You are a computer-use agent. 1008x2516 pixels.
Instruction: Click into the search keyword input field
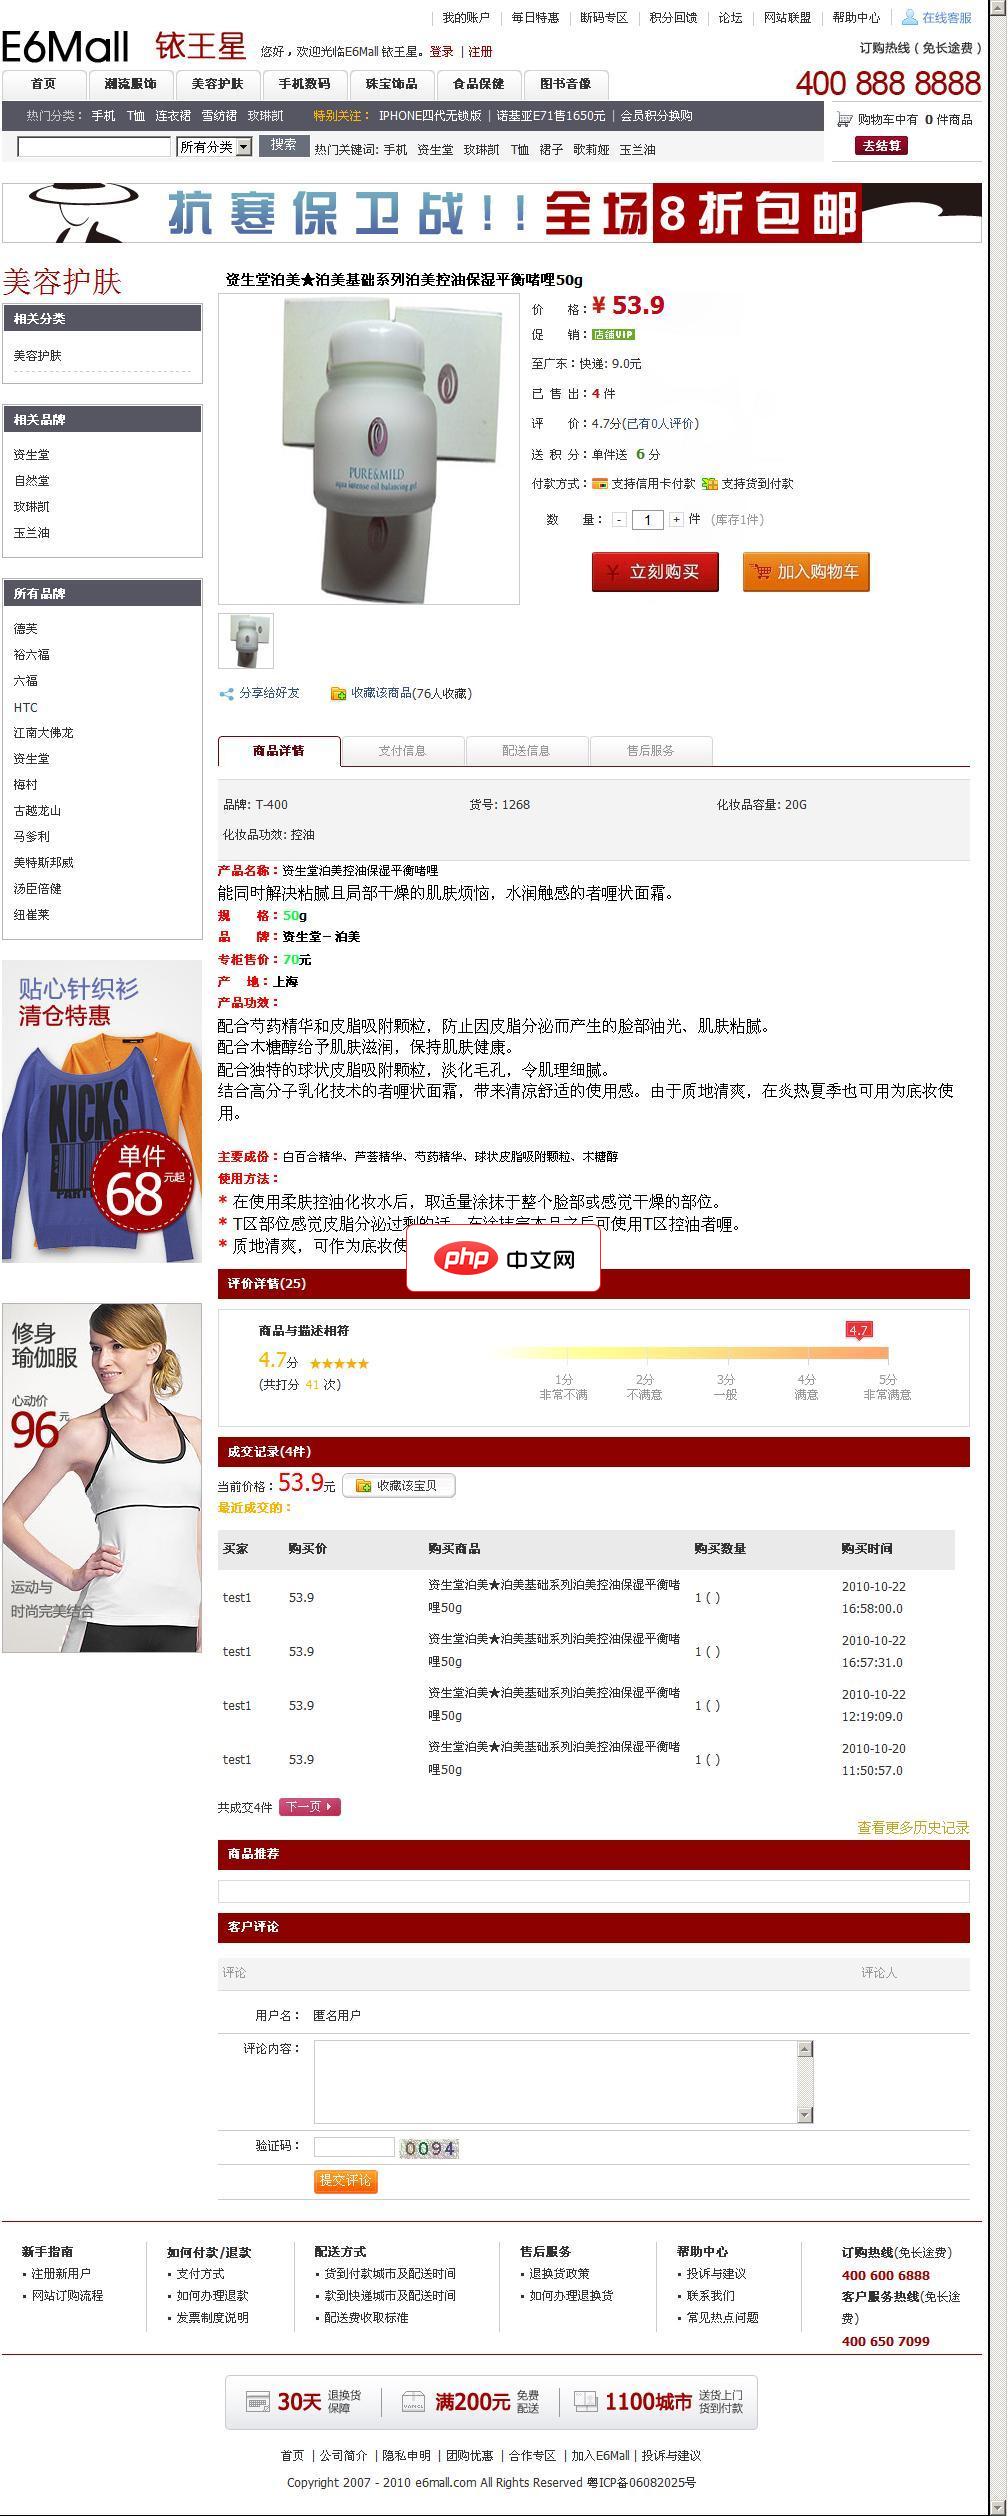point(94,147)
